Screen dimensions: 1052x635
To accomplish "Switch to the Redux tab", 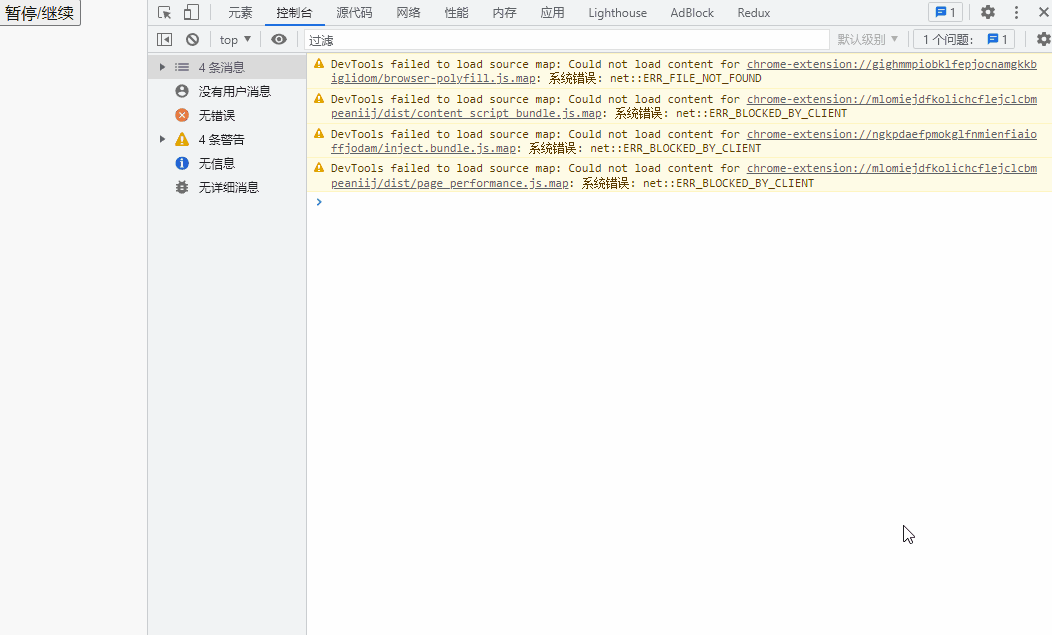I will coord(753,12).
